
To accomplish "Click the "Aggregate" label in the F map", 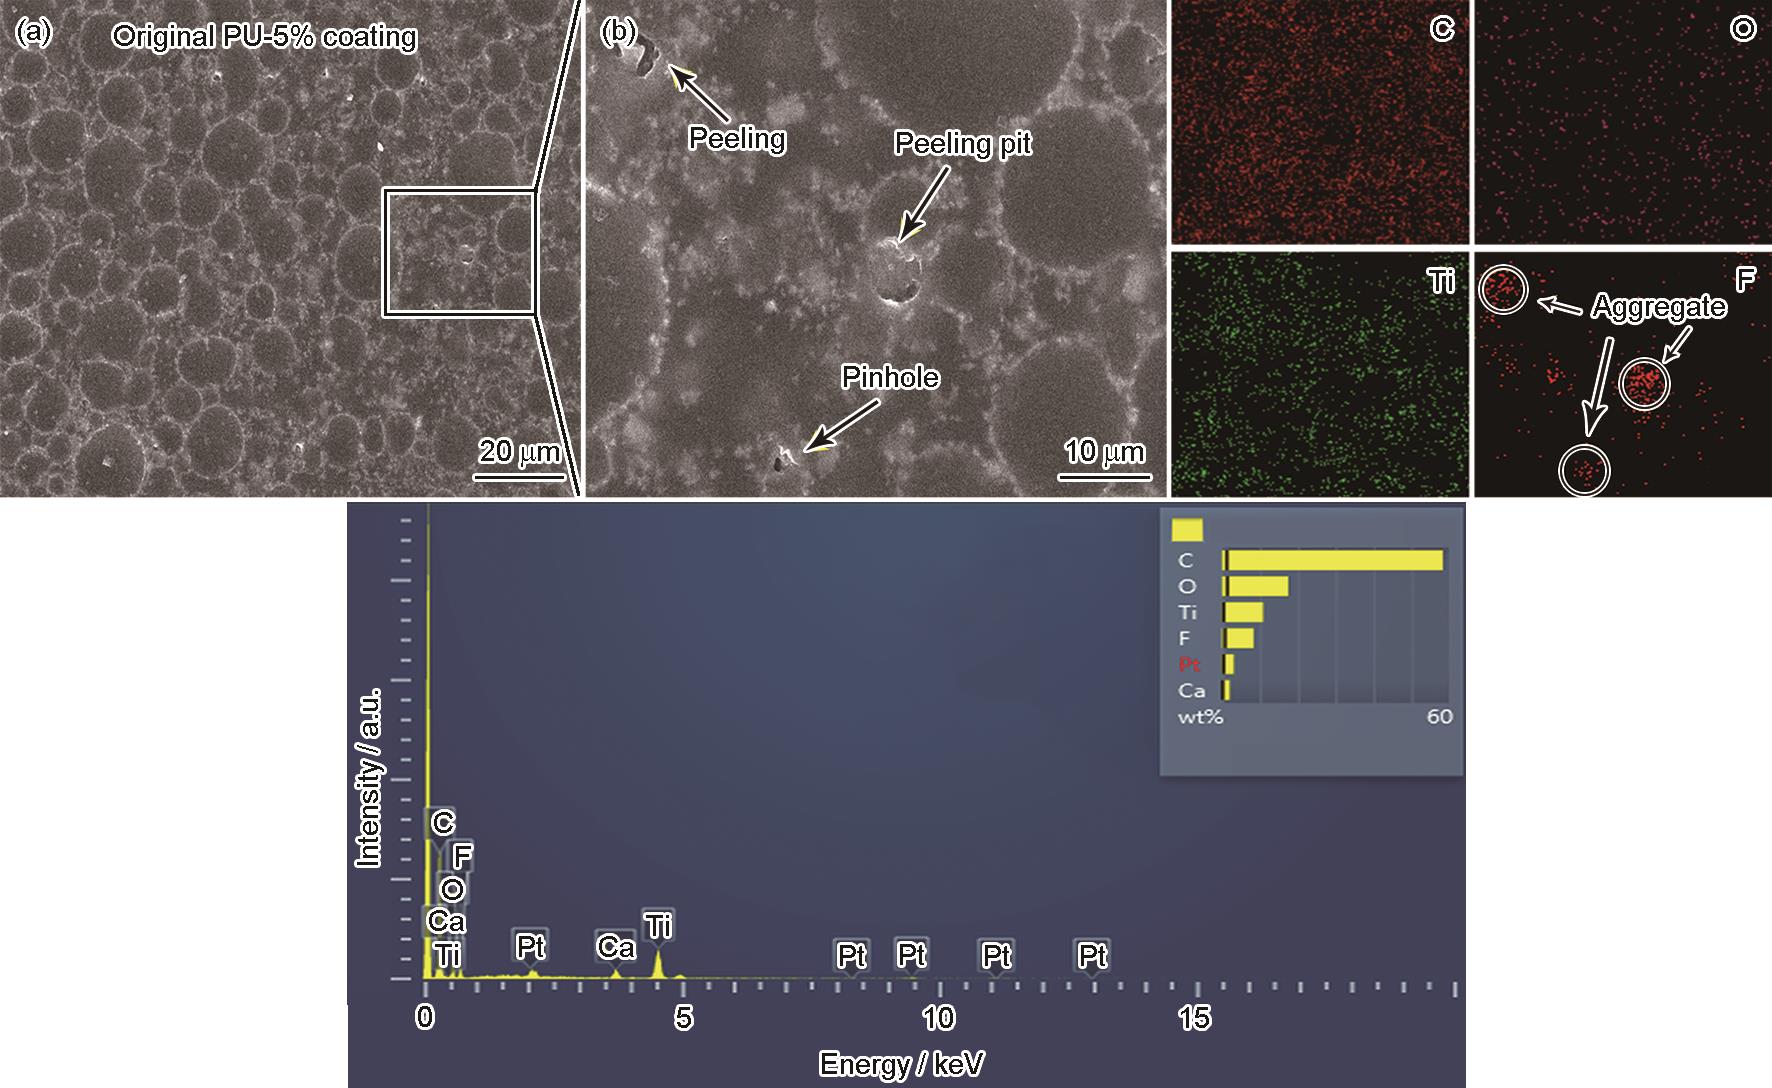I will tap(1659, 306).
